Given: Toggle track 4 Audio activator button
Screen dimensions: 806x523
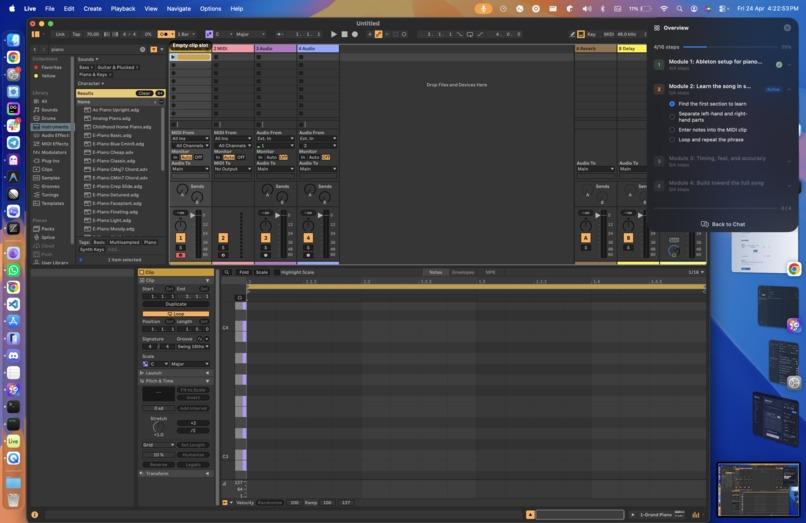Looking at the screenshot, I should coord(308,238).
